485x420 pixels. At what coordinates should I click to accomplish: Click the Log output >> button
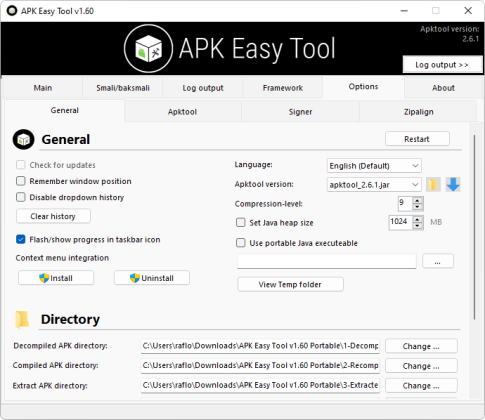coord(442,65)
